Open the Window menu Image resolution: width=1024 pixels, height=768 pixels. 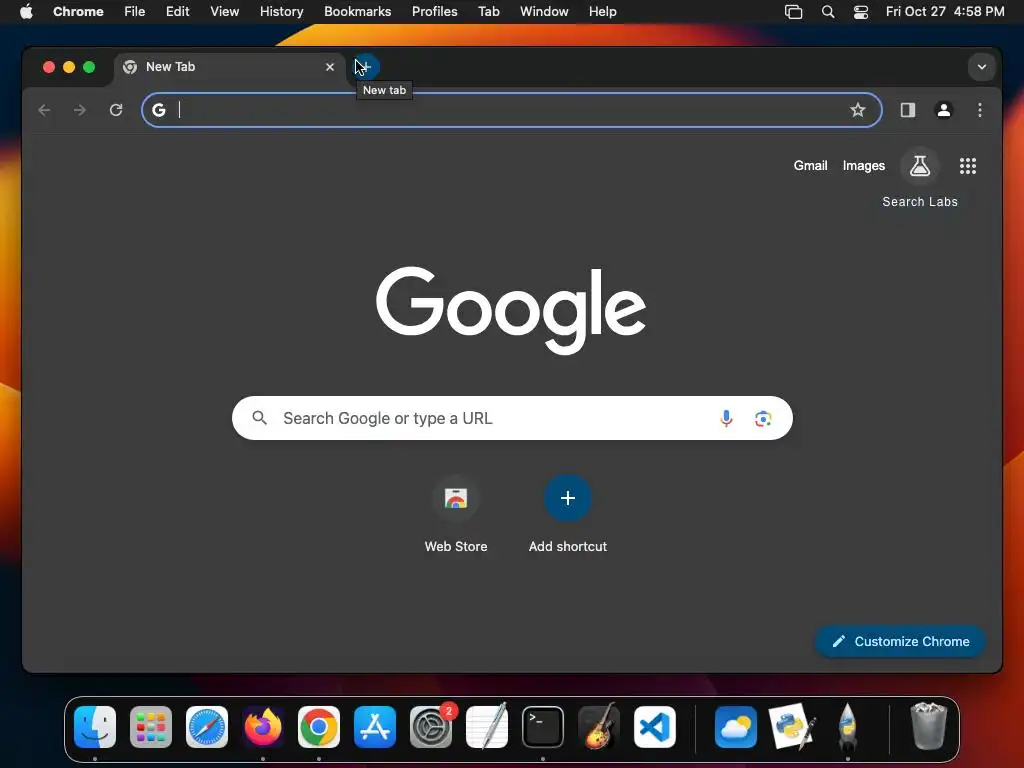coord(544,12)
